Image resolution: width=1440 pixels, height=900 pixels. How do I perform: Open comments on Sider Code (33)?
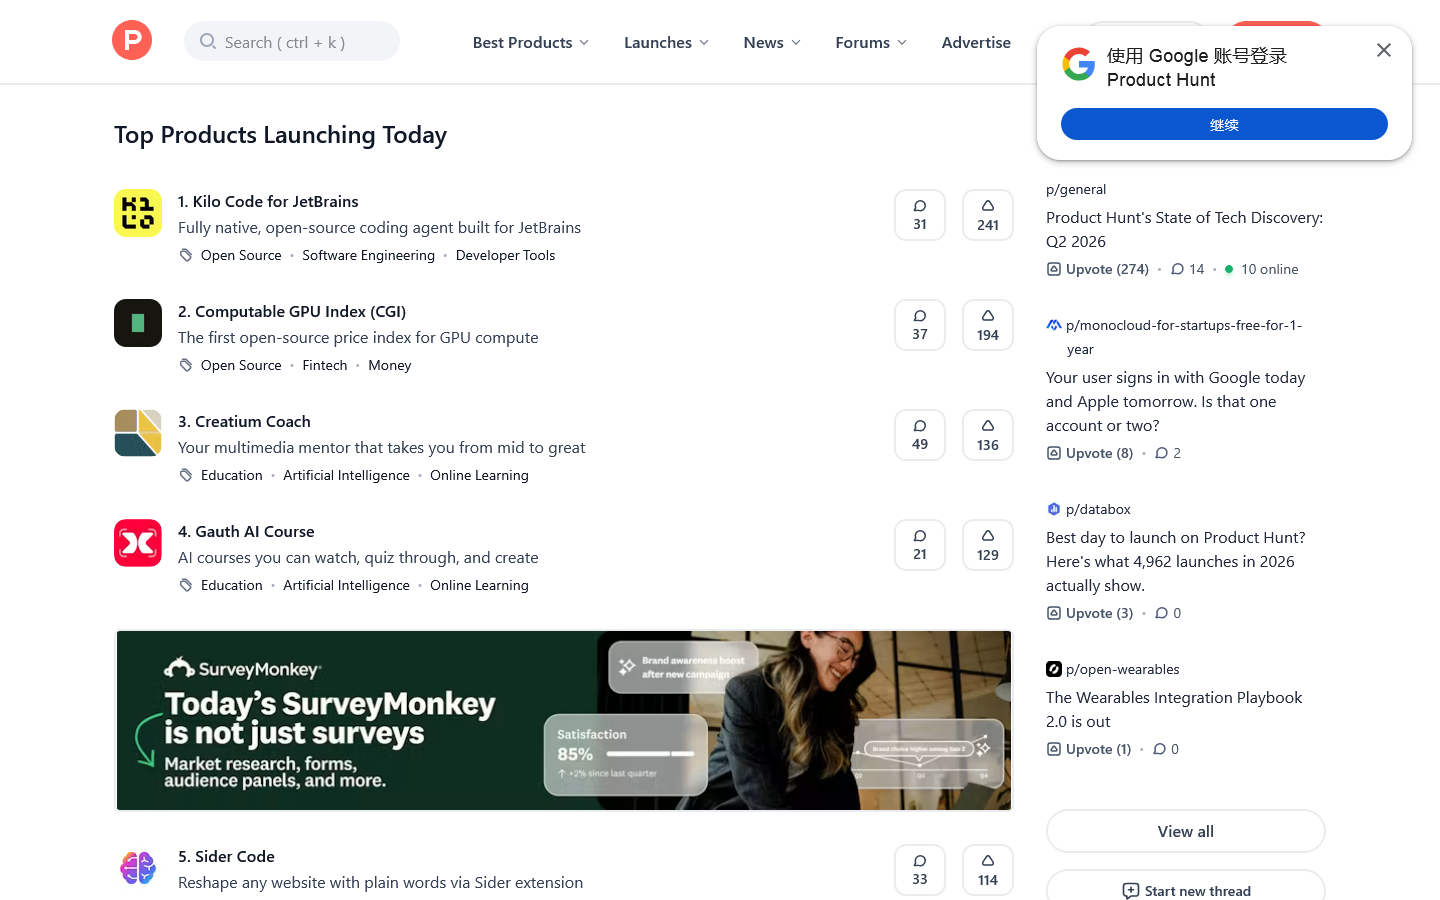point(920,870)
